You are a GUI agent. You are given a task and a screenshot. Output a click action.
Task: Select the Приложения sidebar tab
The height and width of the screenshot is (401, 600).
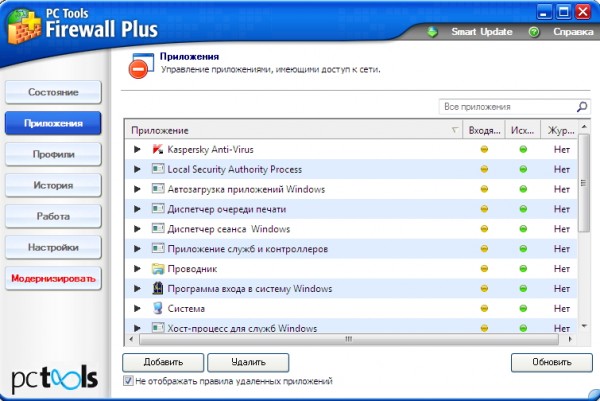click(53, 123)
